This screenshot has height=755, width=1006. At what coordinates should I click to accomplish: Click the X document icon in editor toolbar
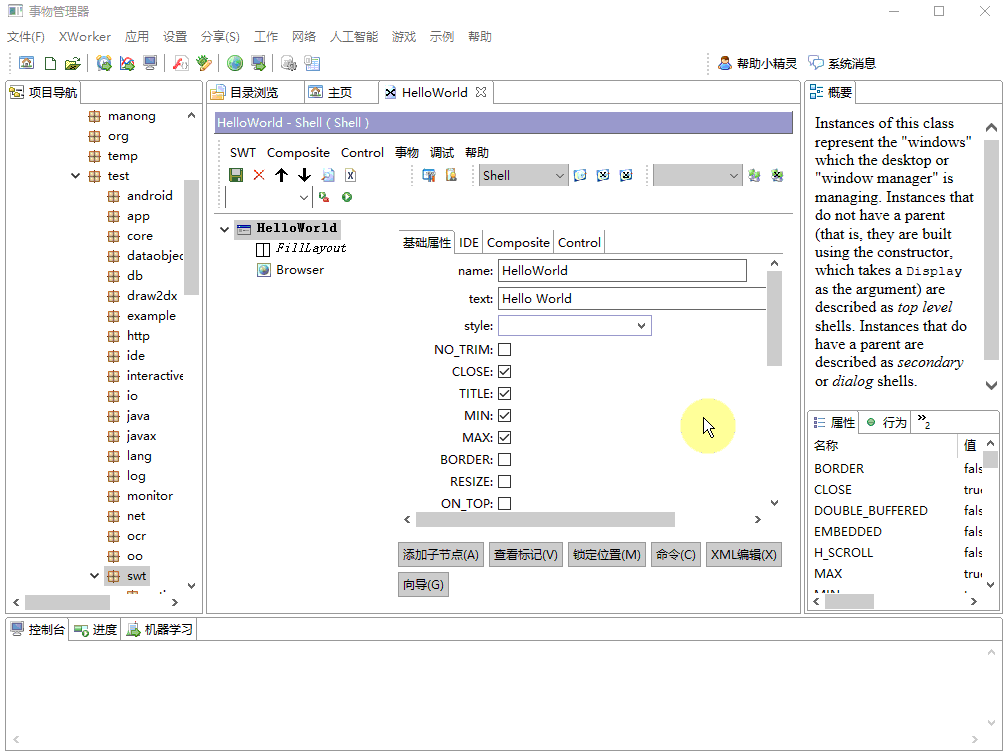[x=350, y=175]
